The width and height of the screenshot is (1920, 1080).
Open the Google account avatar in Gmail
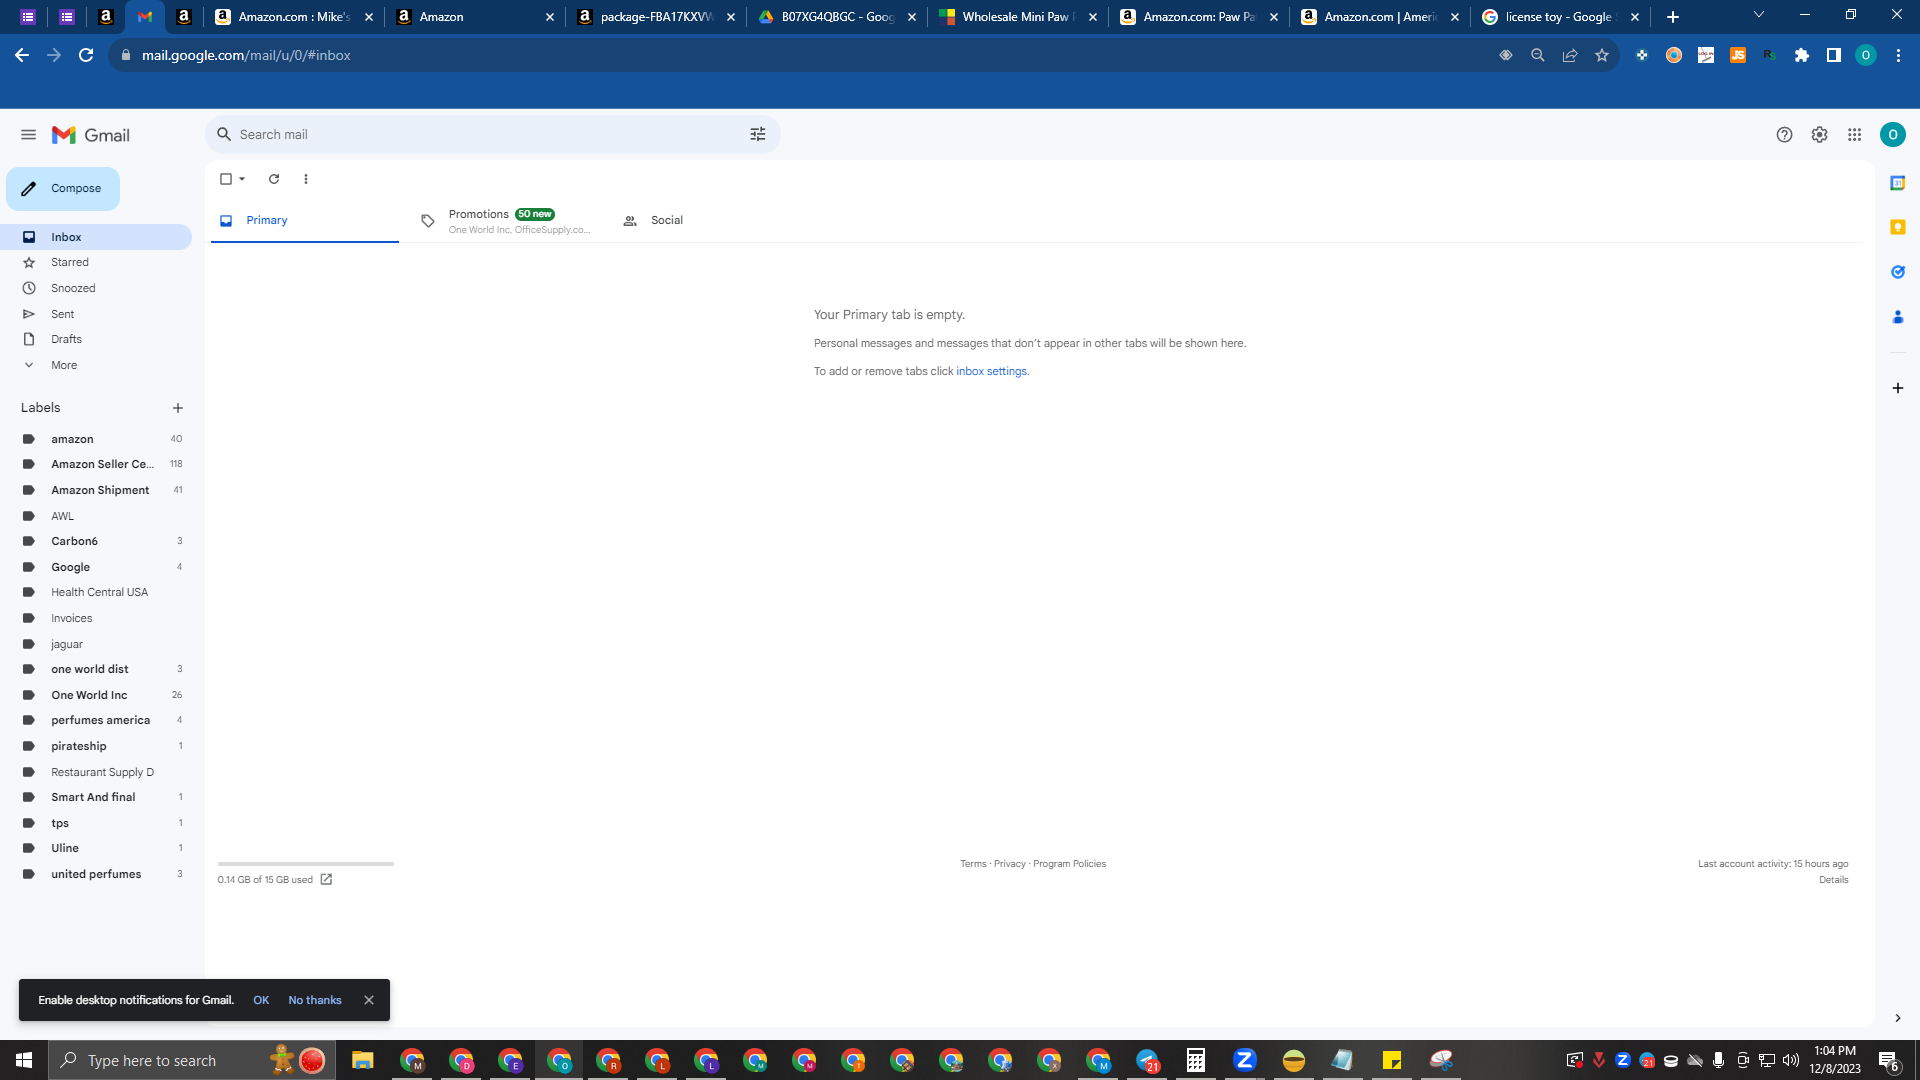coord(1892,135)
